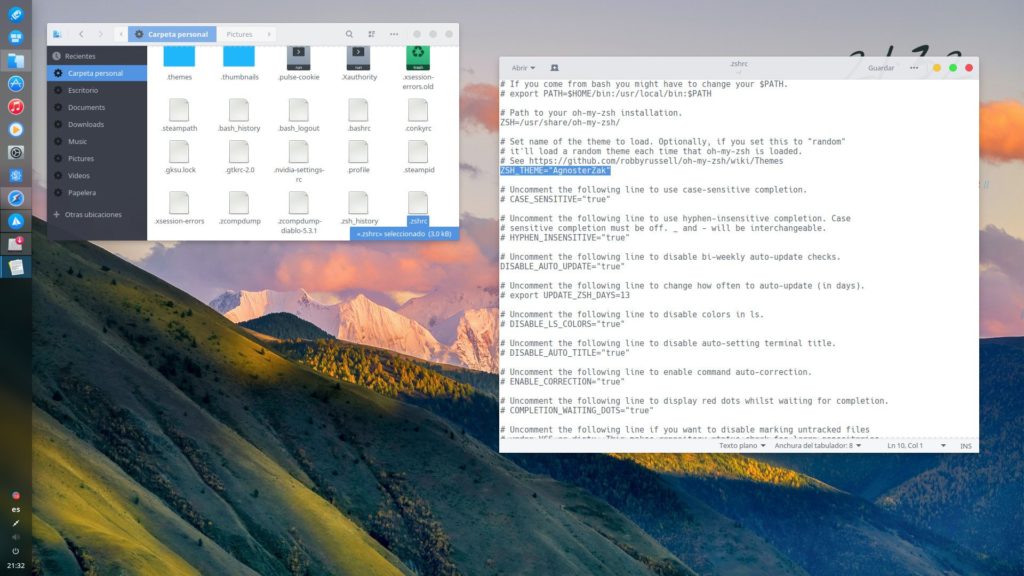The image size is (1024, 576).
Task: Select the .themes folder icon
Action: (179, 57)
